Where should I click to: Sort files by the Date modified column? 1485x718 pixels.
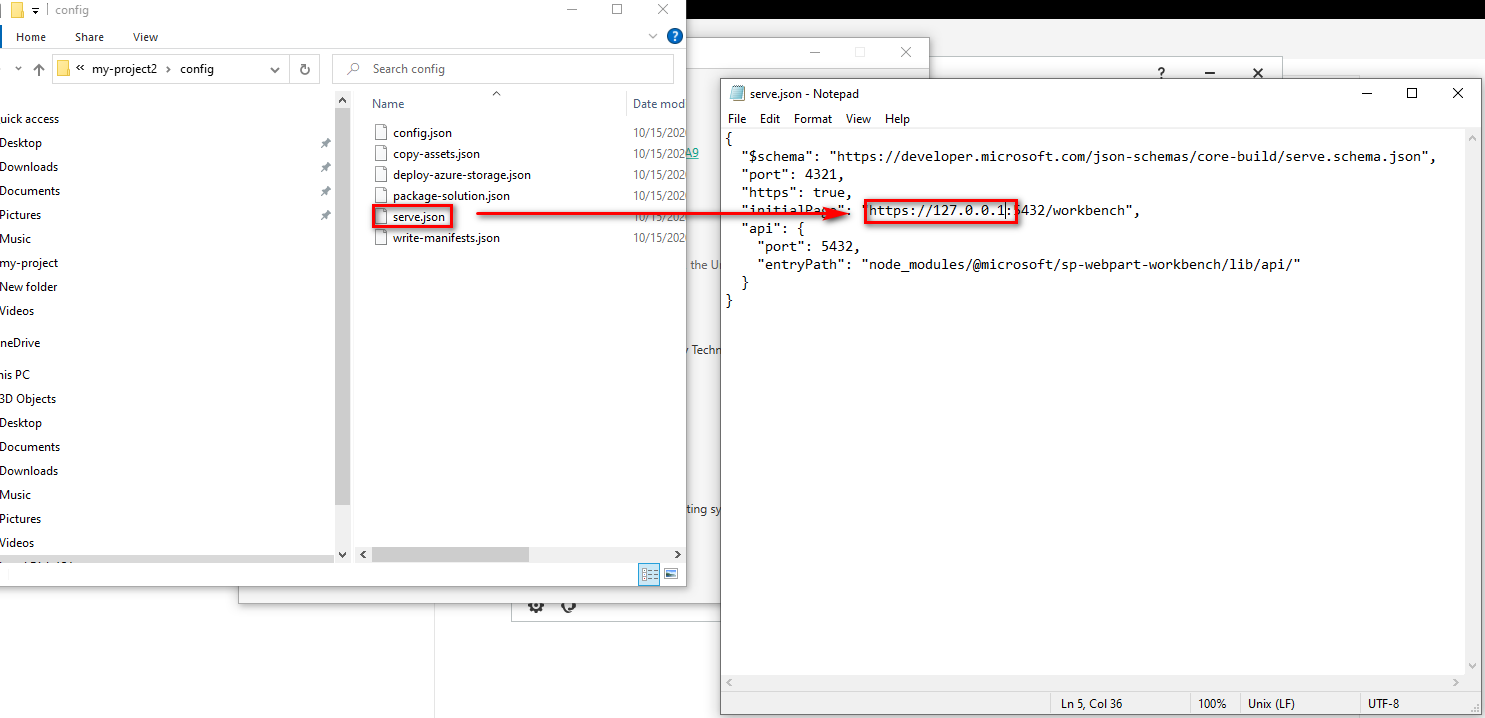pos(659,104)
